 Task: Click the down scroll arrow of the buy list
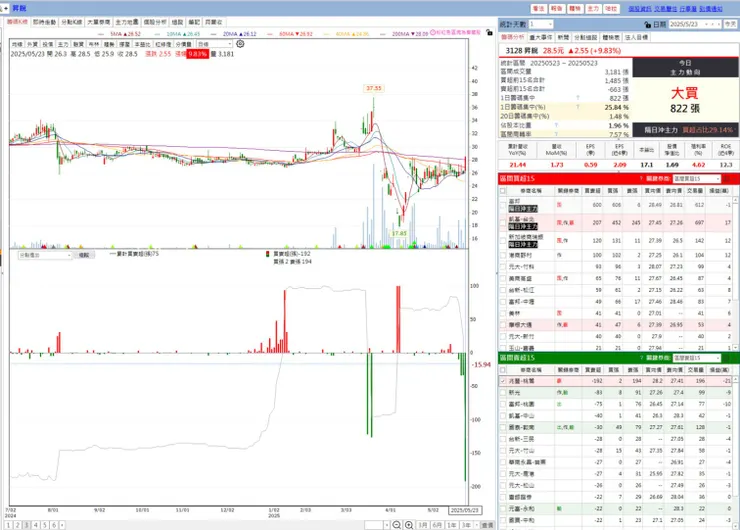[735, 347]
